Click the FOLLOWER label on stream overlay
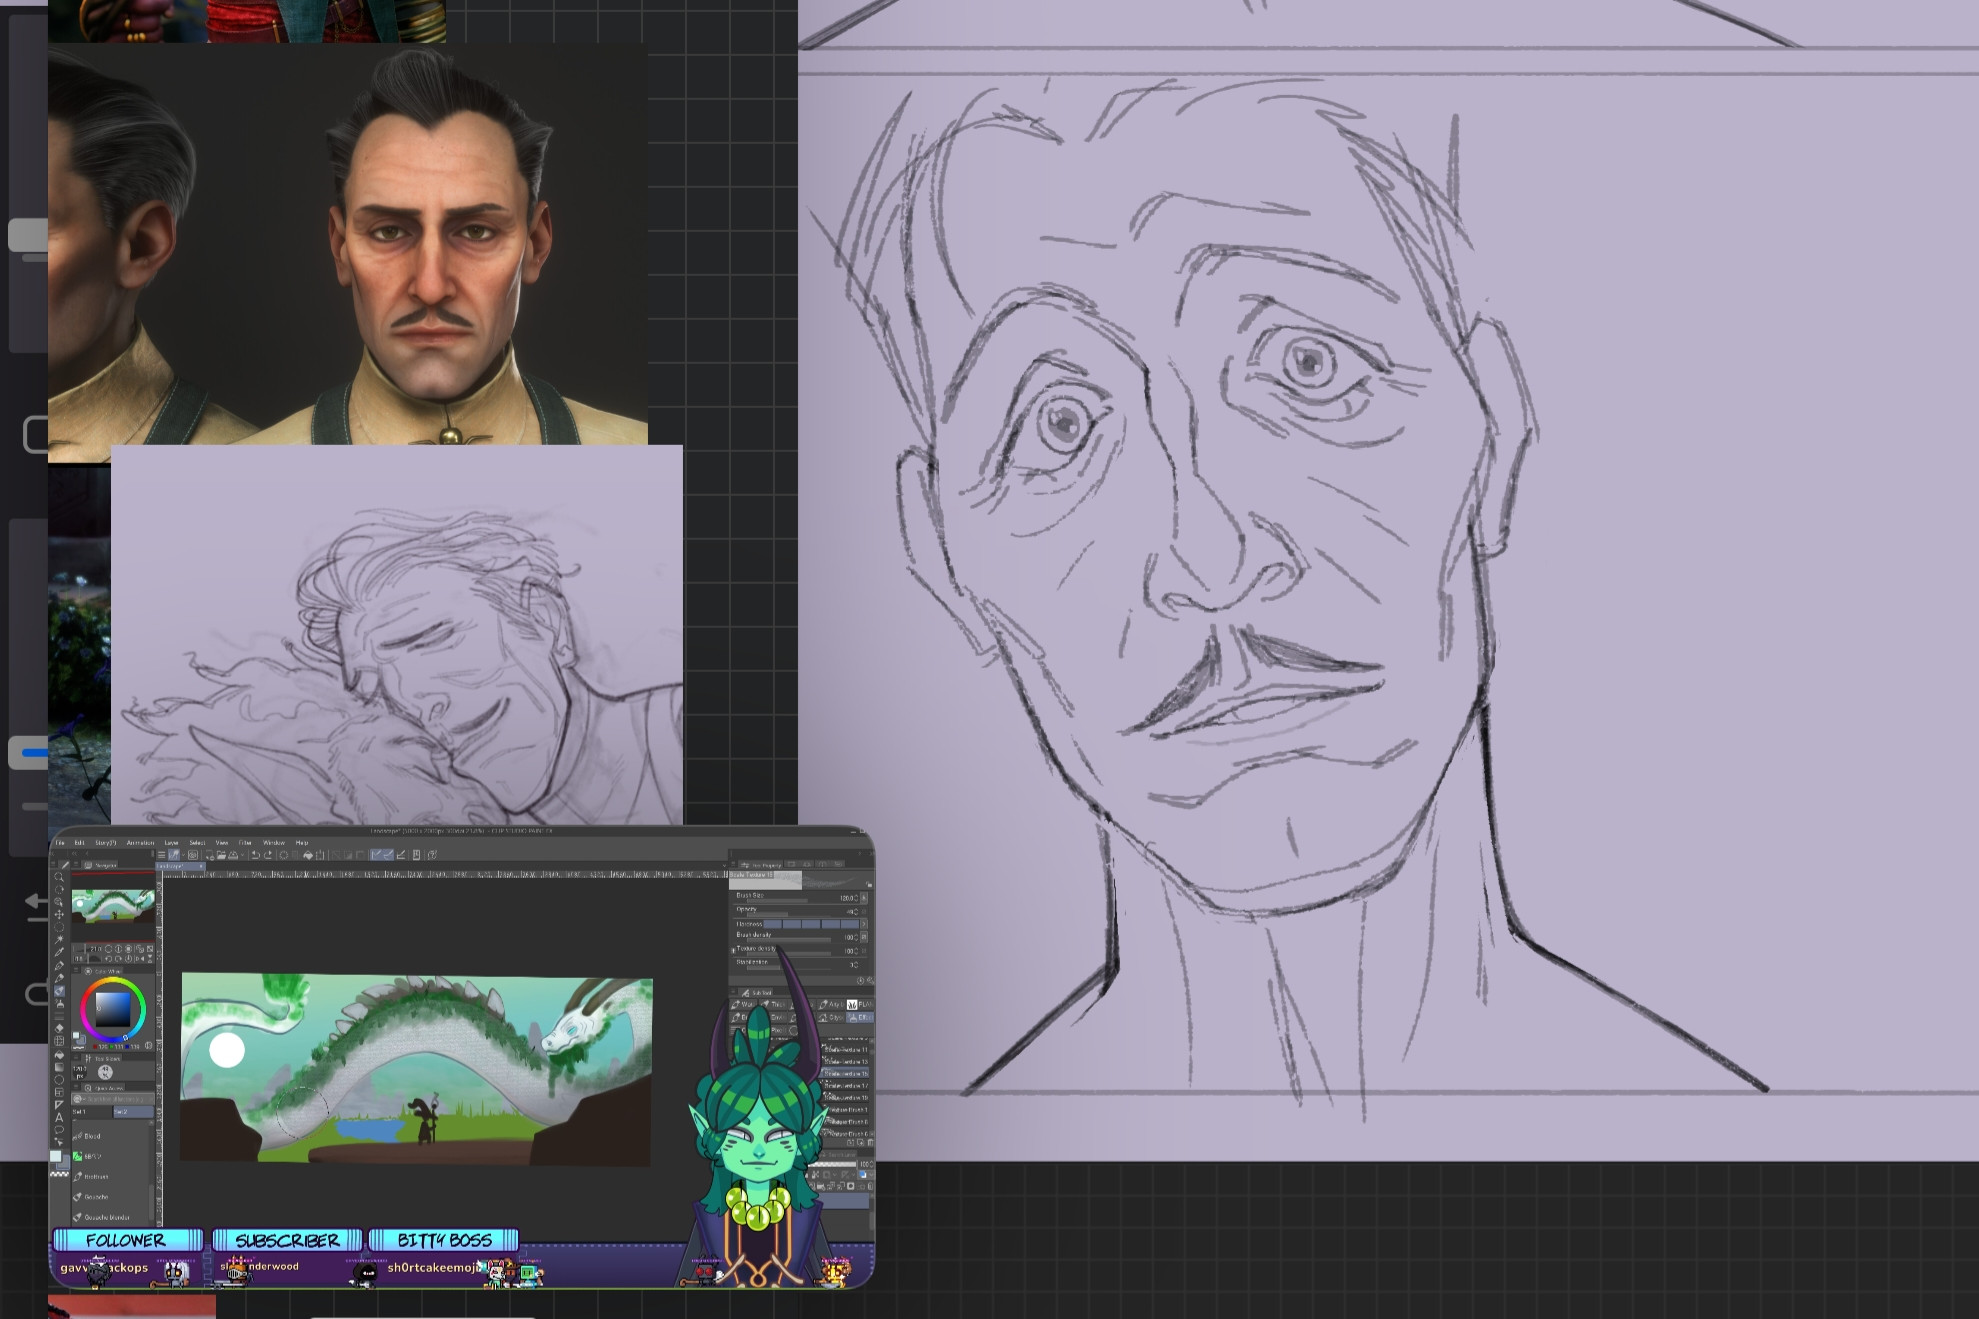1979x1319 pixels. point(126,1240)
